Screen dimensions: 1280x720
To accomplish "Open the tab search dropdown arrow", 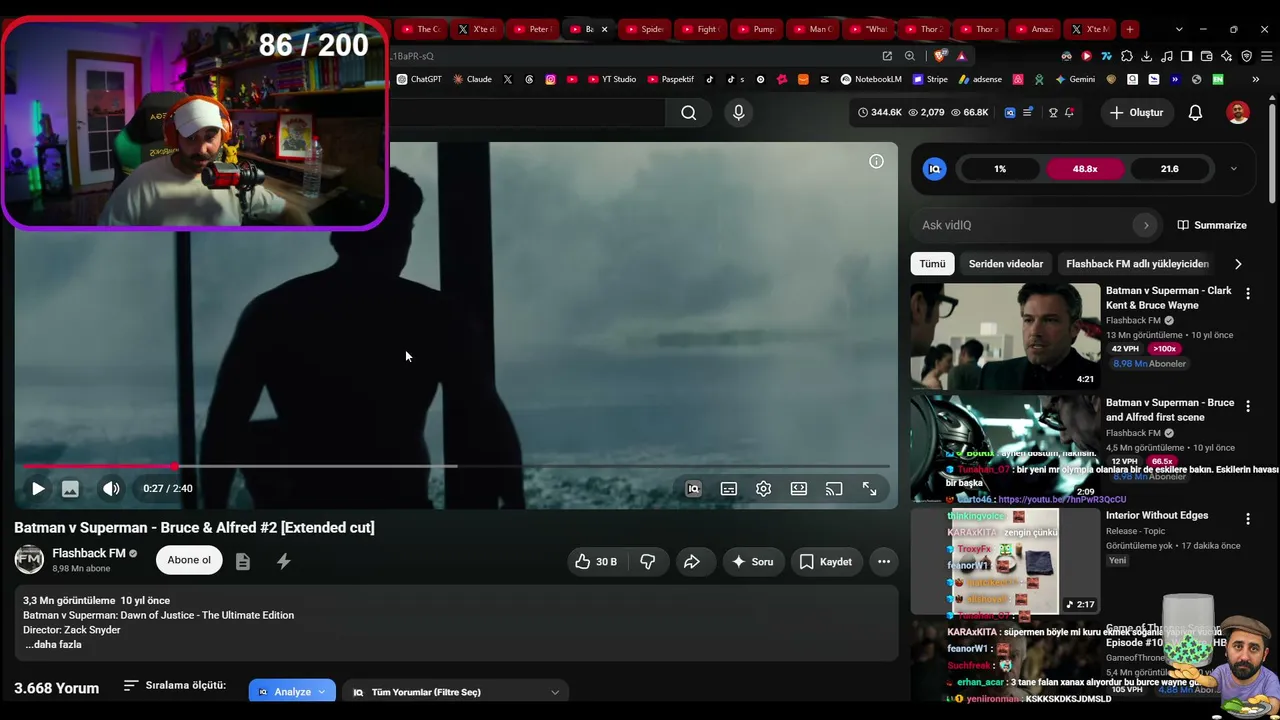I will coord(1179,29).
